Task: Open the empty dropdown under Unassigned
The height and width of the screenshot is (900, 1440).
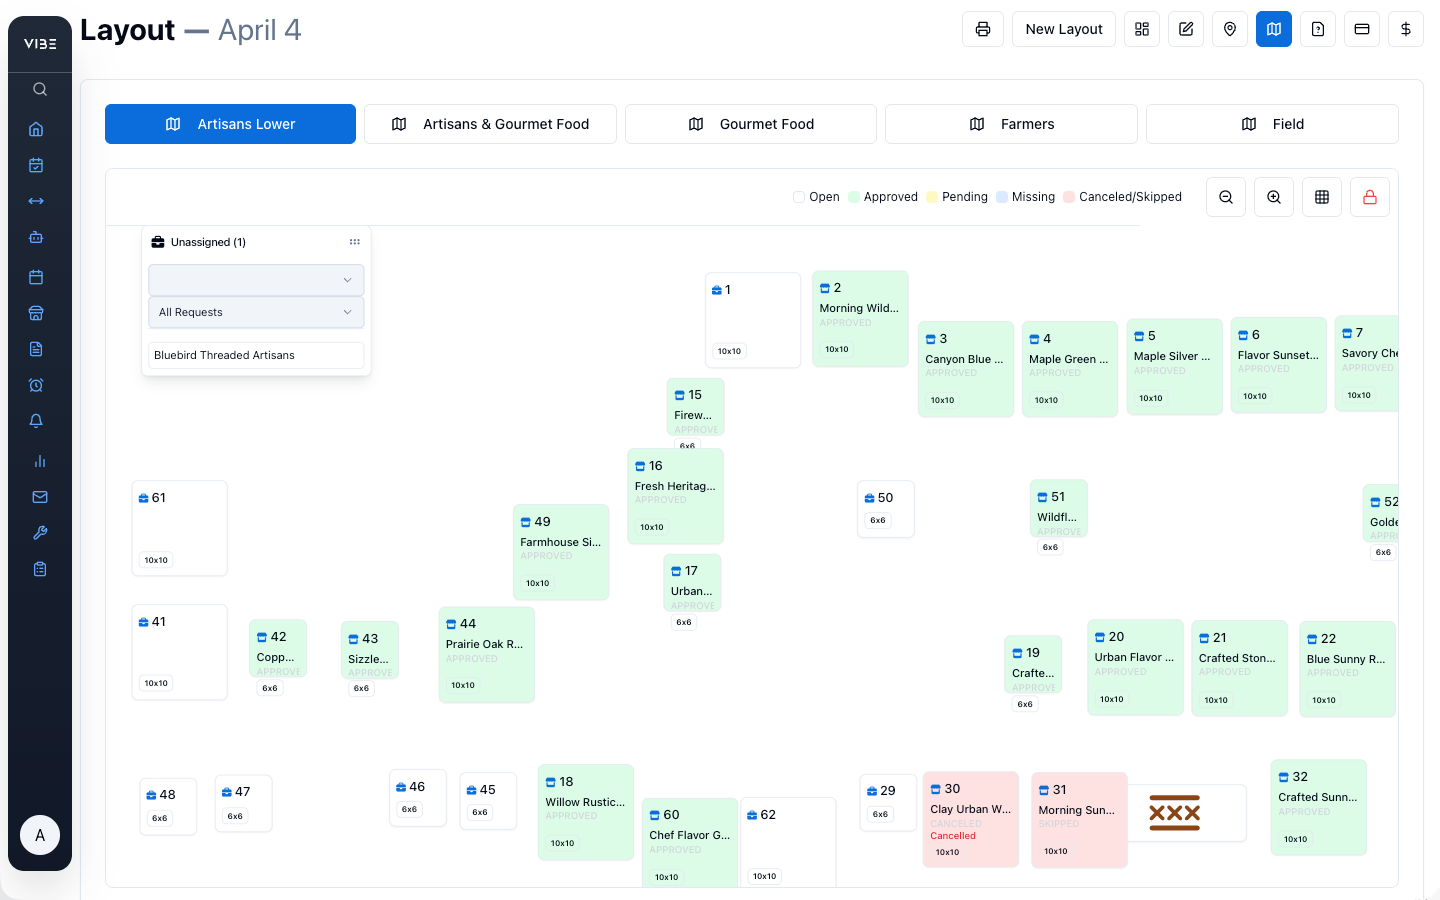Action: tap(256, 280)
